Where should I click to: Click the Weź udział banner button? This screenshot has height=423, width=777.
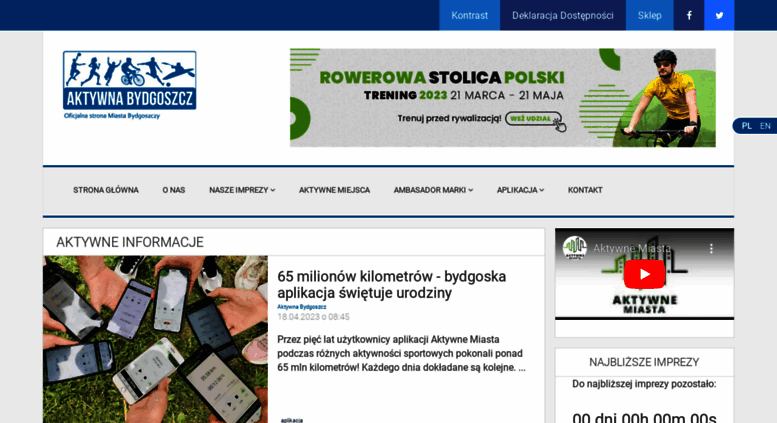point(533,119)
